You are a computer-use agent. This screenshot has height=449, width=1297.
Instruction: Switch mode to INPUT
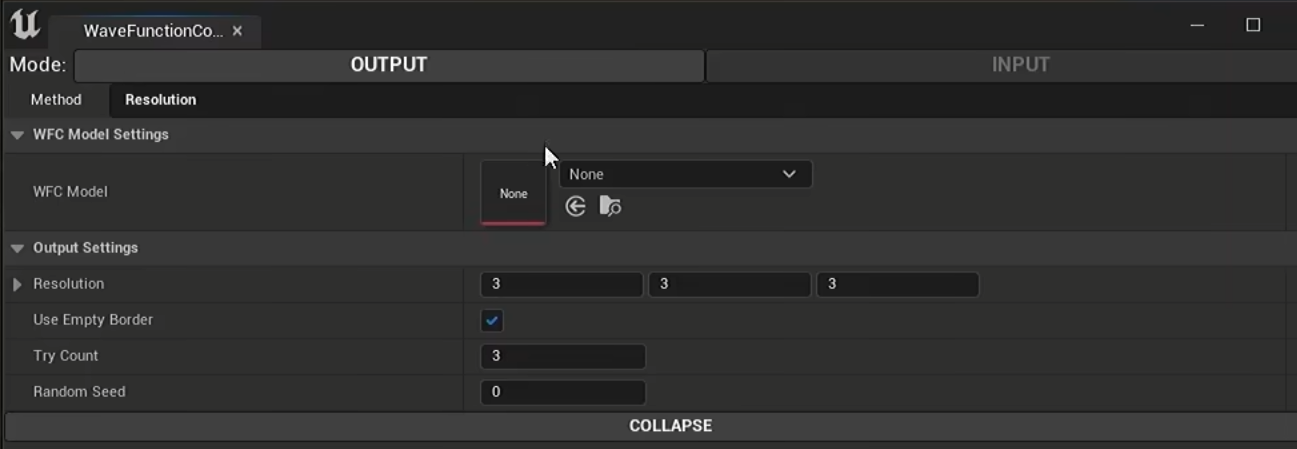1002,65
